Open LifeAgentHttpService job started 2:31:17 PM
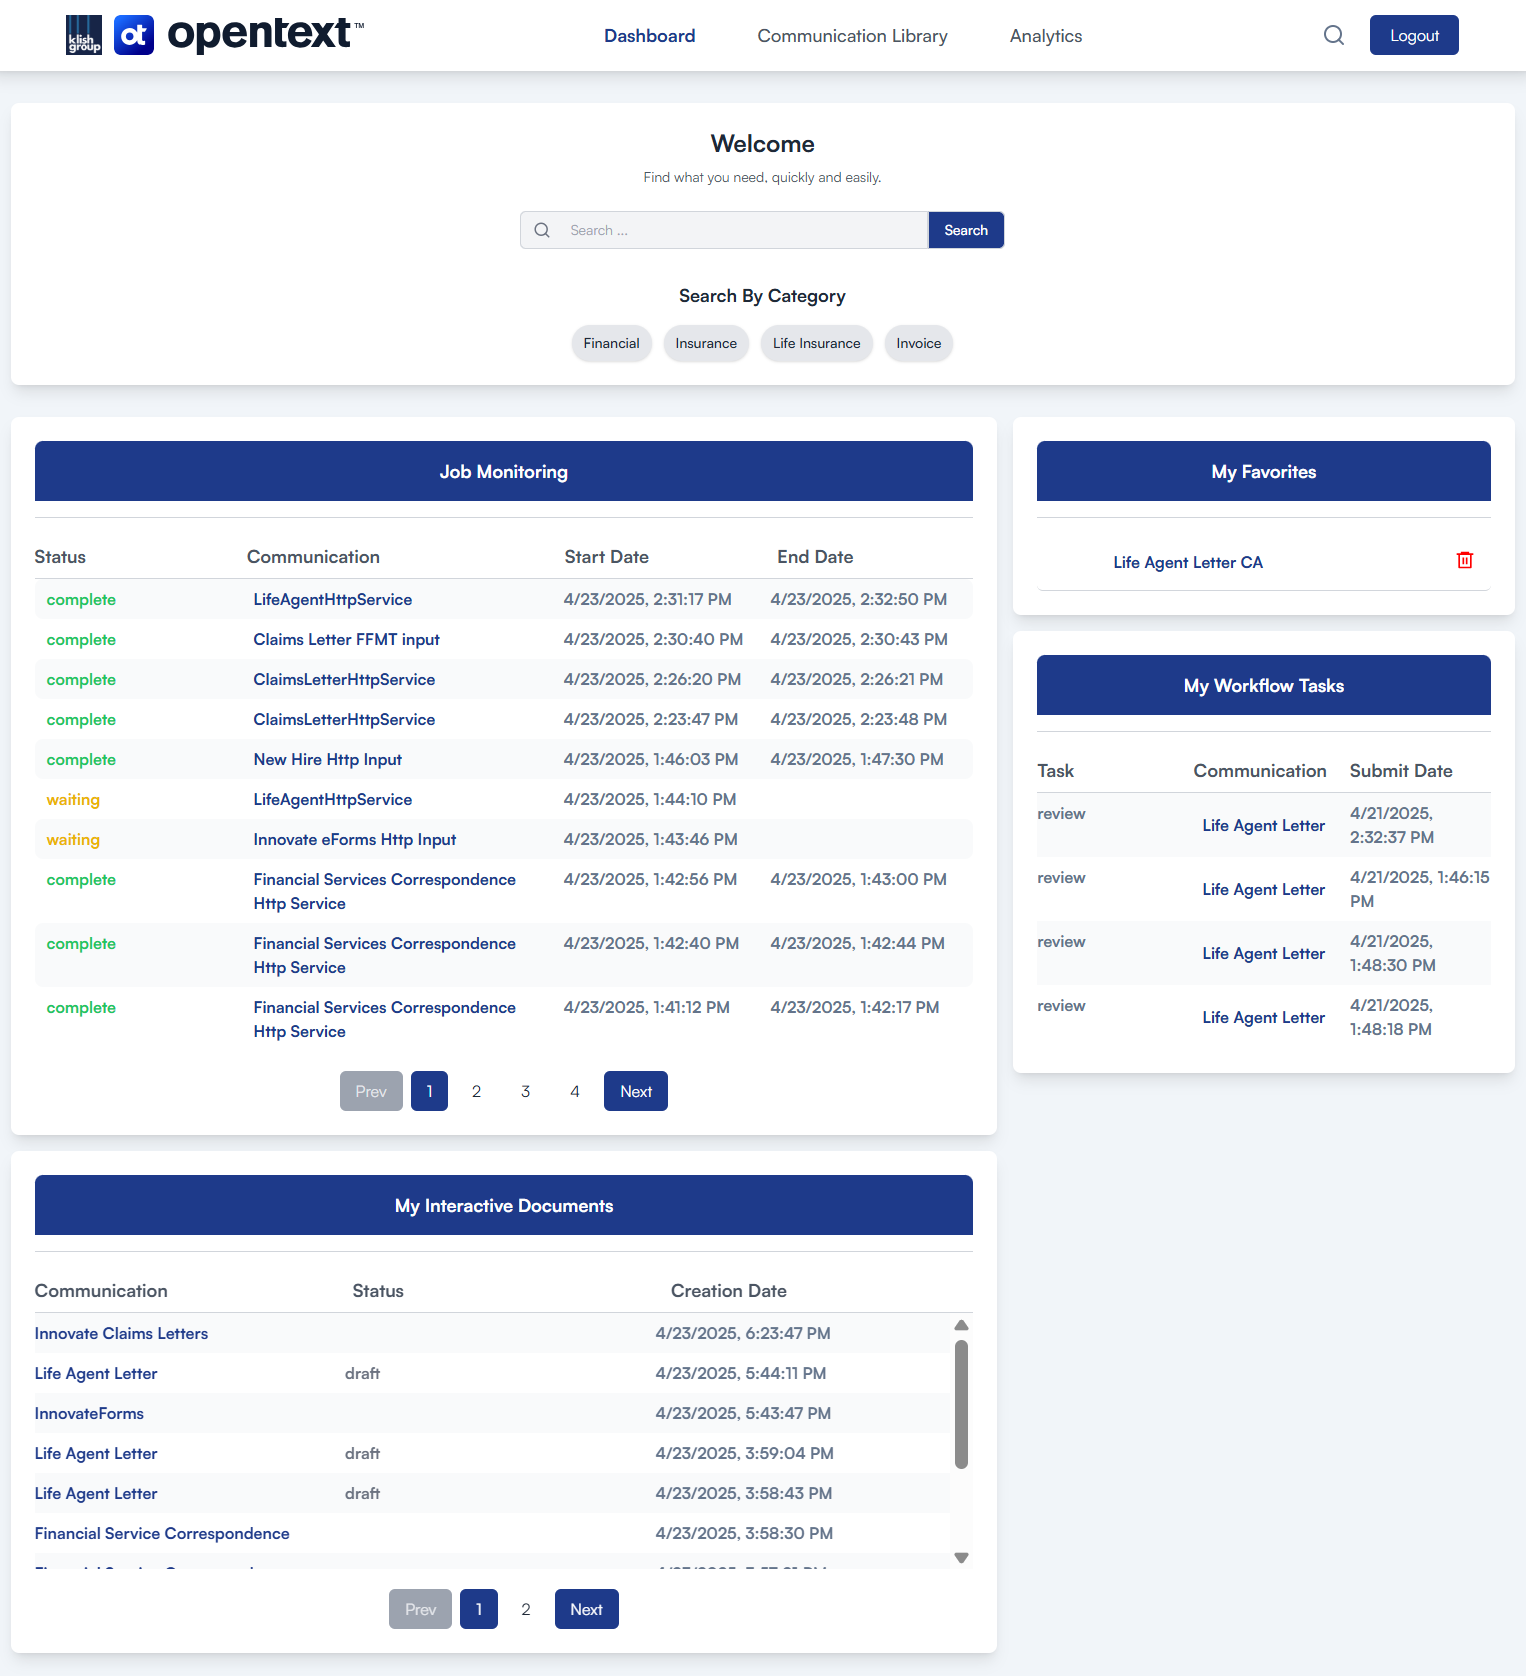This screenshot has height=1676, width=1526. click(x=332, y=599)
